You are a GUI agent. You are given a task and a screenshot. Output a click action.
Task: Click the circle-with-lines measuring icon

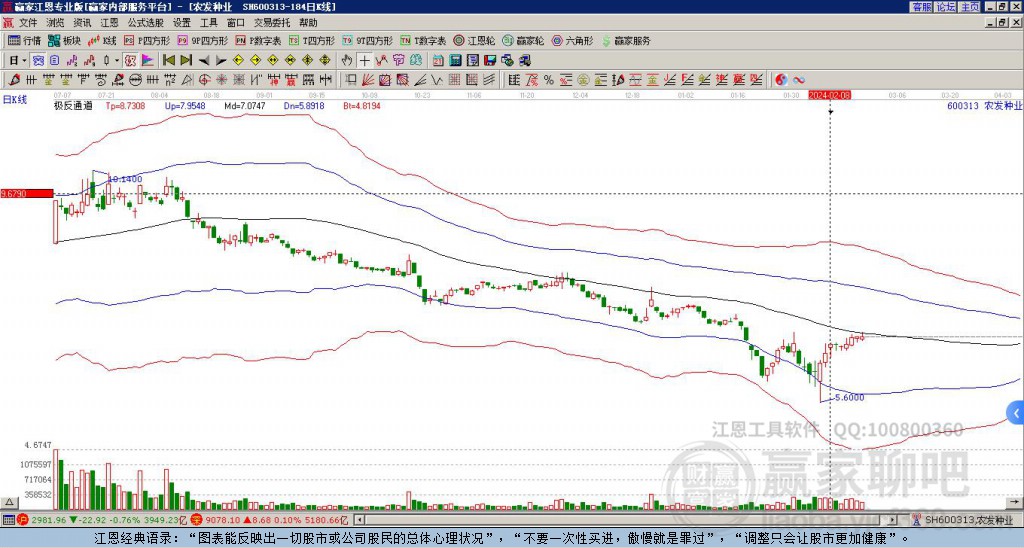click(135, 80)
